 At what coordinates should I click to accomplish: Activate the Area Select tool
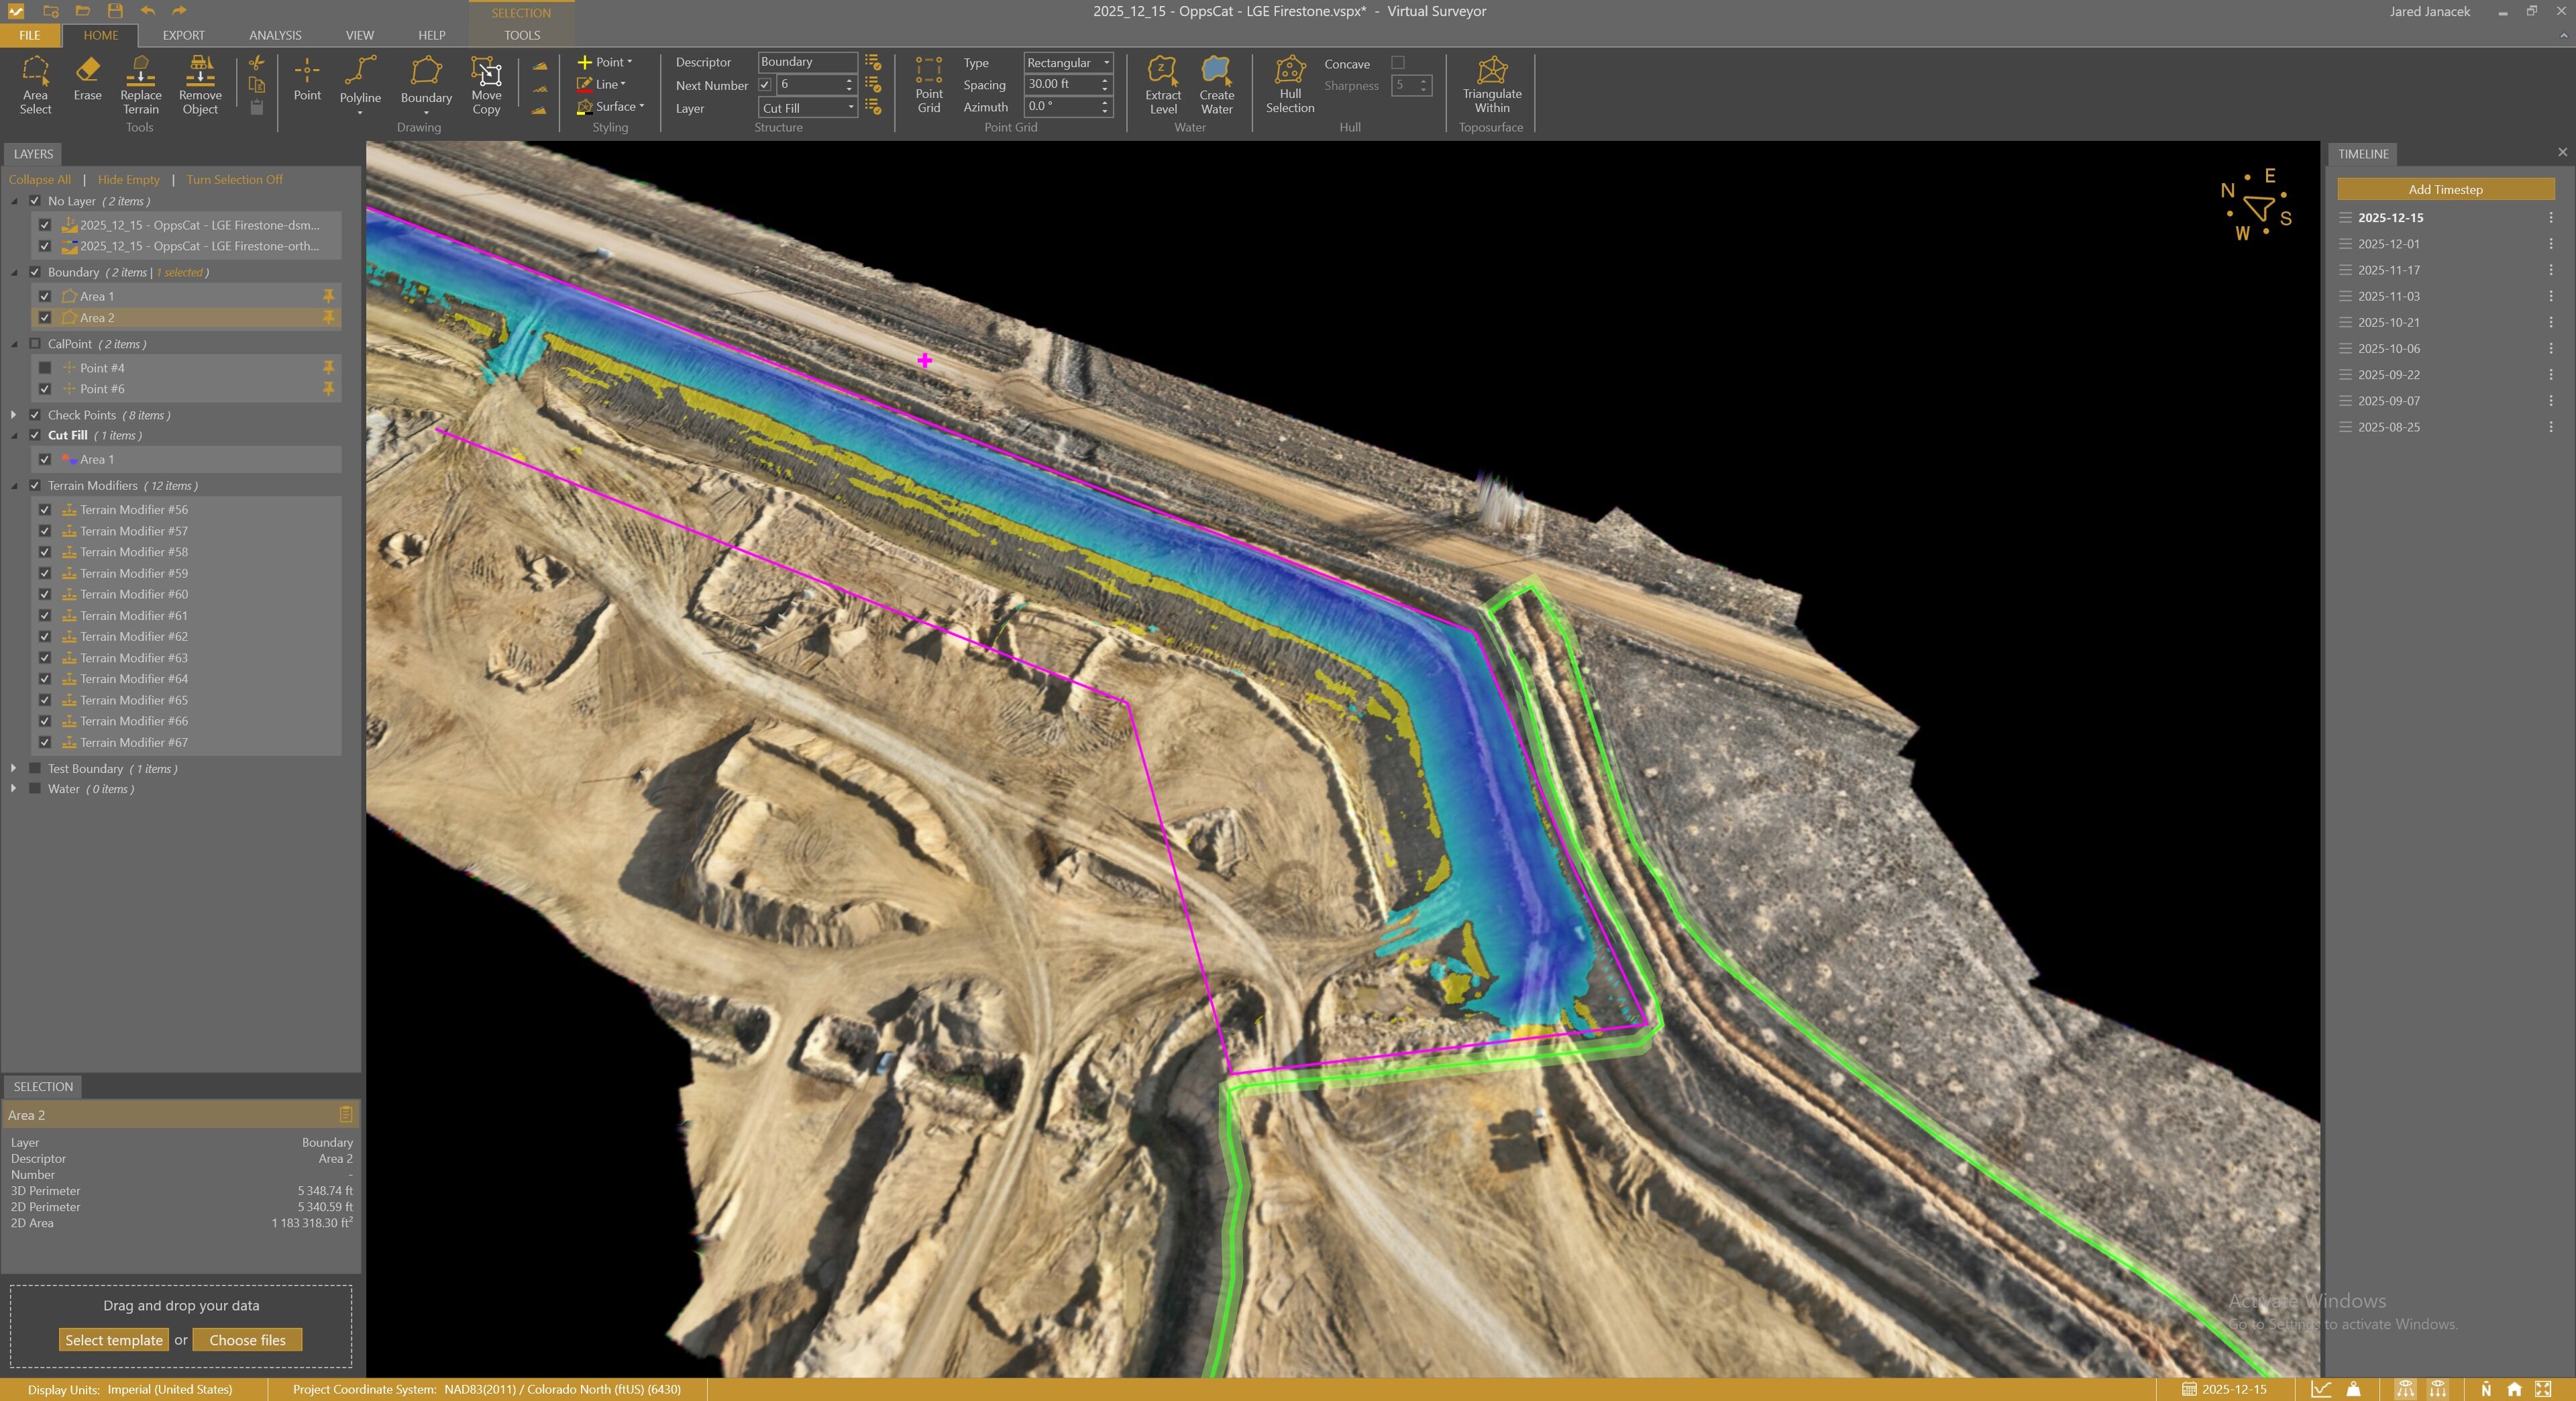coord(35,85)
